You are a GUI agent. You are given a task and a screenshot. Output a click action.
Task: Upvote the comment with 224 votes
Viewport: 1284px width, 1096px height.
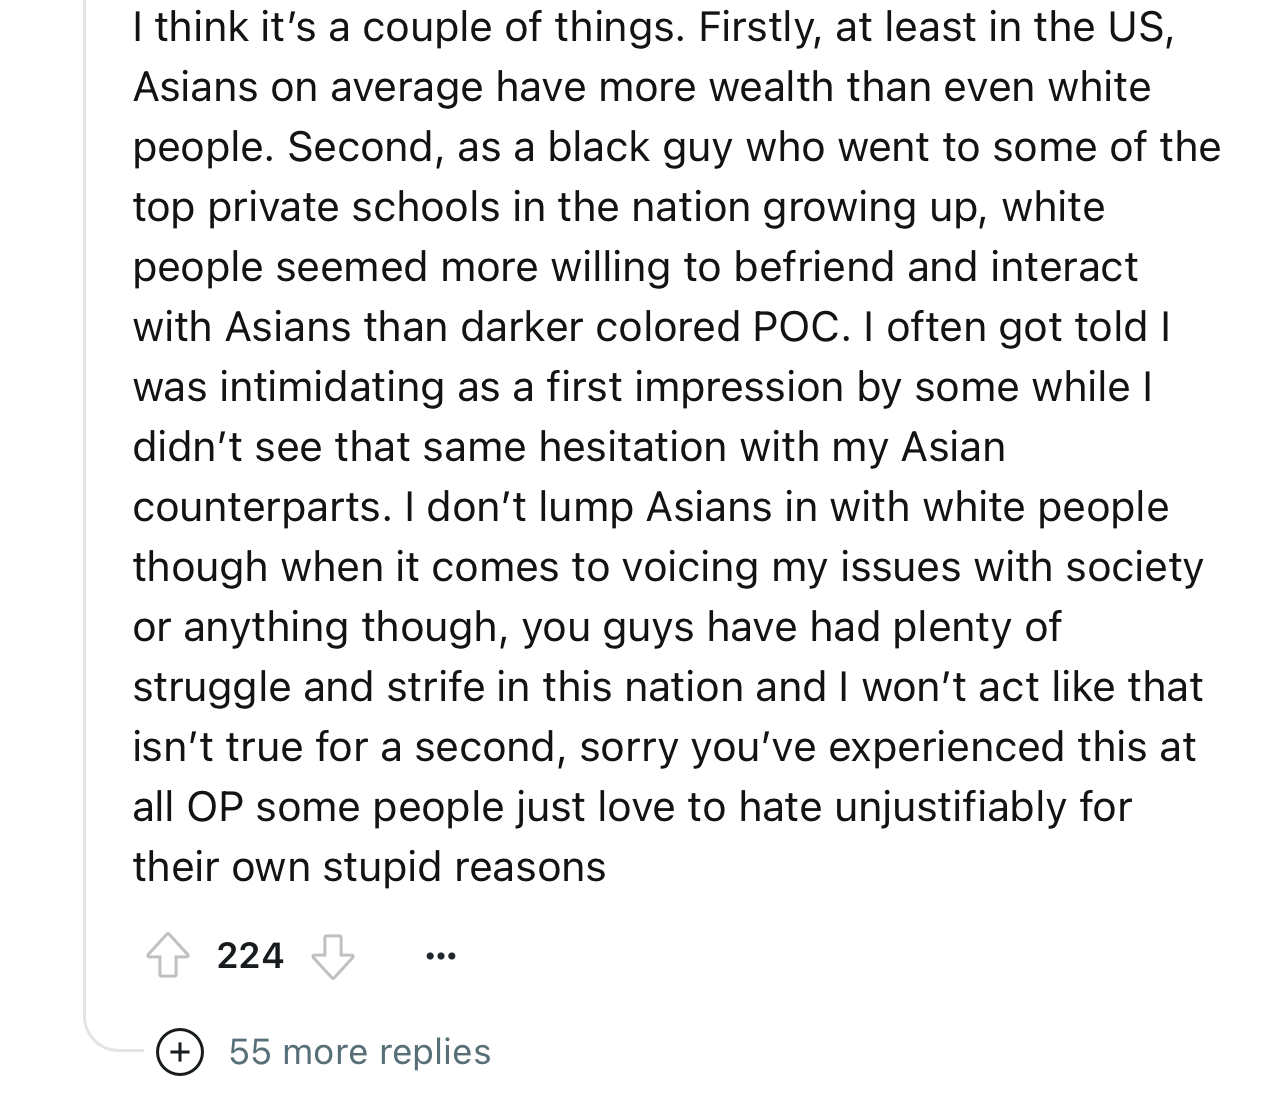168,957
